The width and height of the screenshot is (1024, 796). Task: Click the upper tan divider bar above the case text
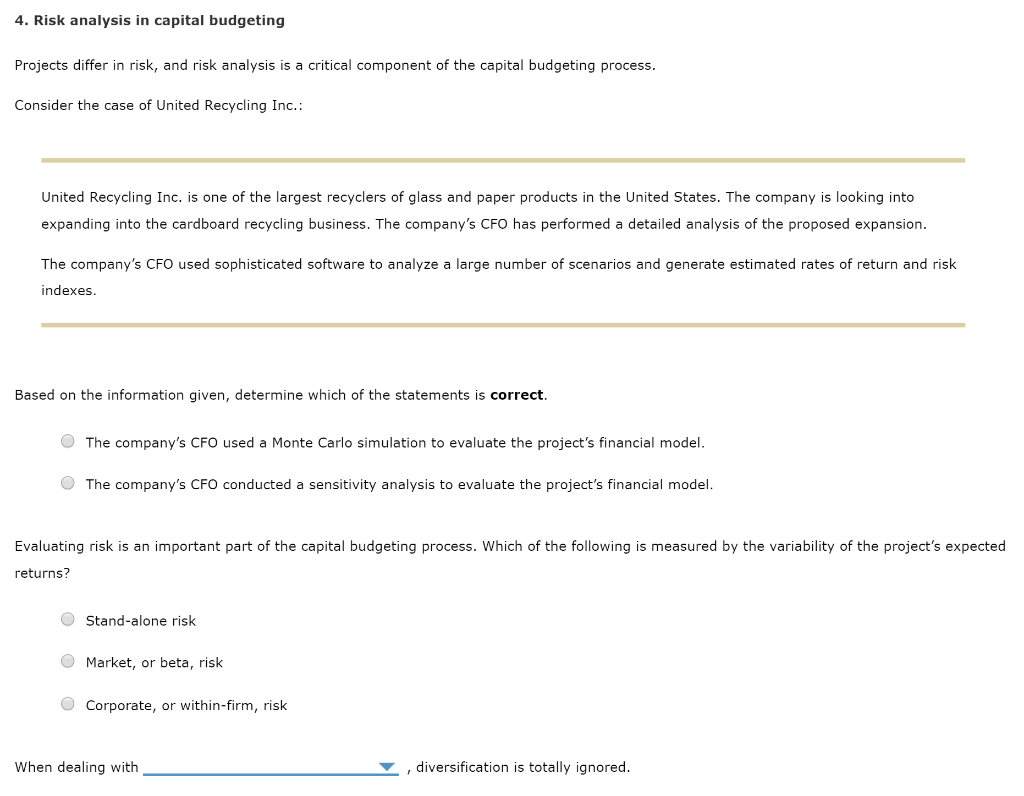click(502, 158)
